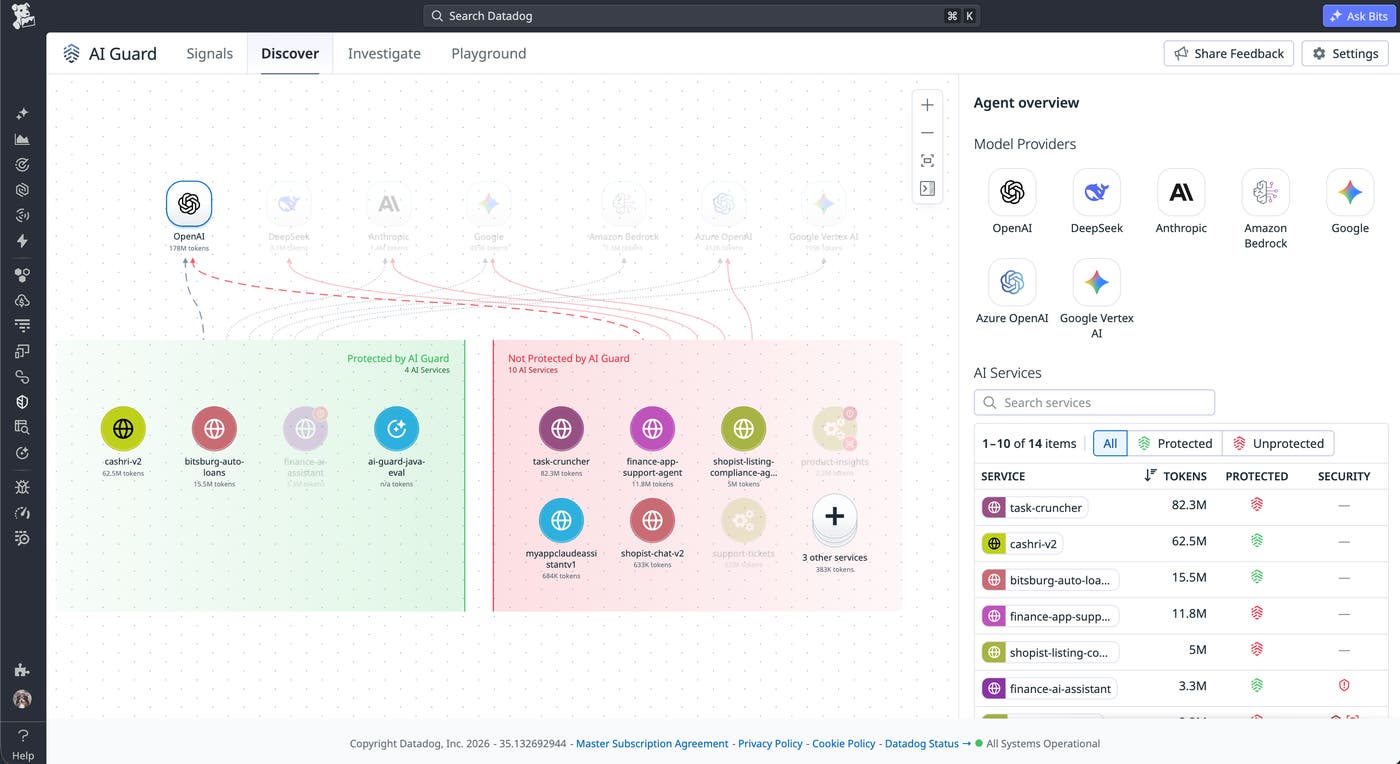Click the fit-to-screen map control

(x=927, y=160)
